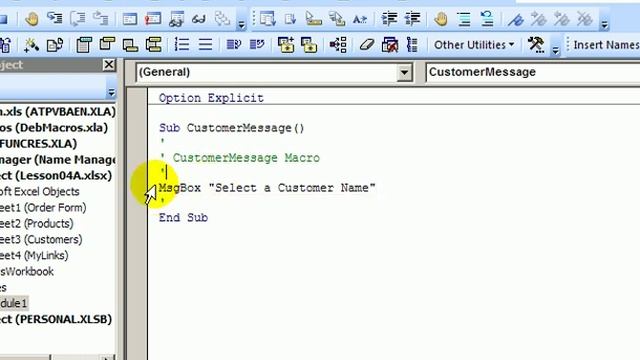
Task: Select the Excel Objects folder
Action: 40,191
